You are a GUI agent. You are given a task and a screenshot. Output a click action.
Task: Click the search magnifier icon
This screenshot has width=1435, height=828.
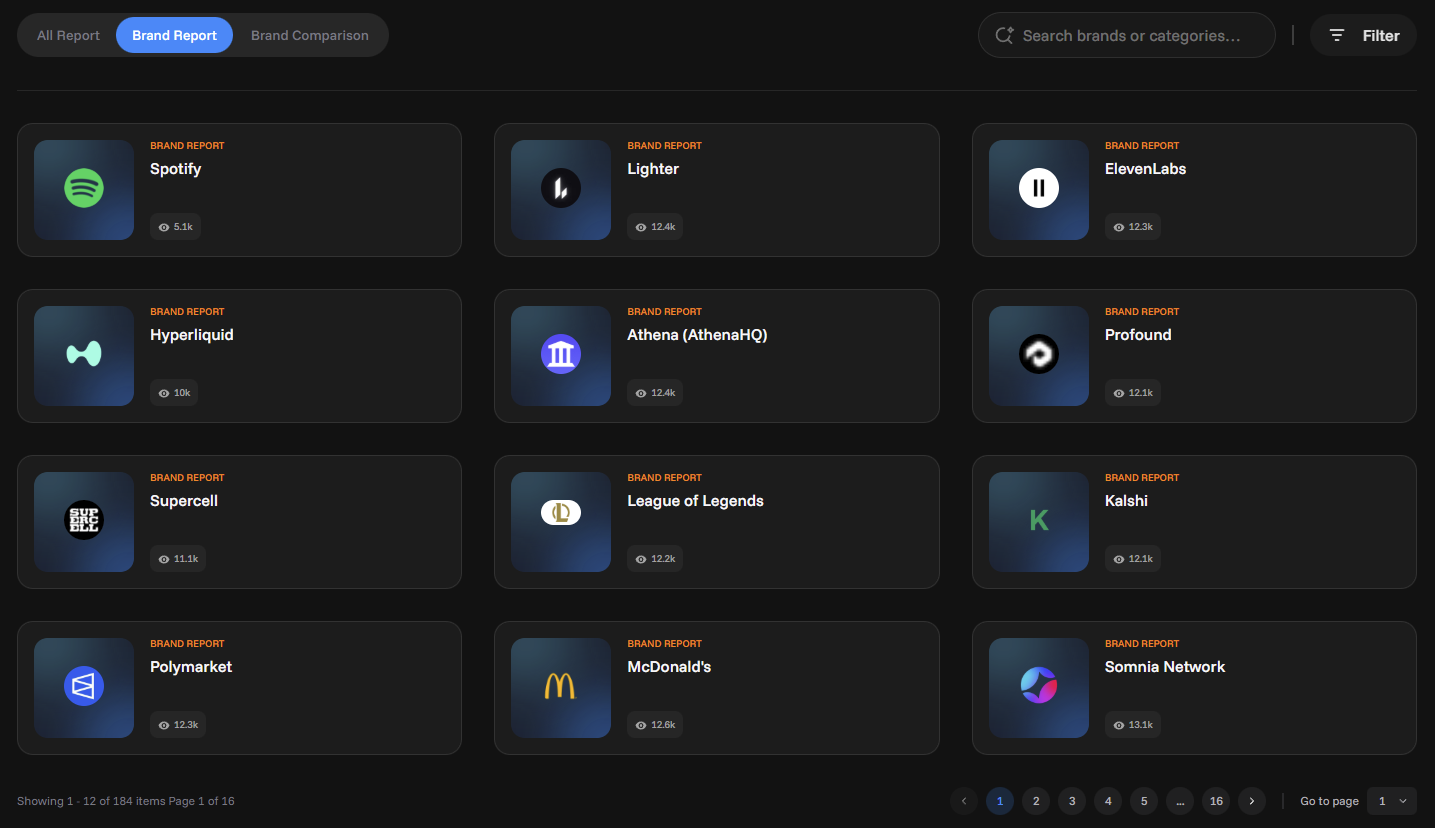[1003, 35]
